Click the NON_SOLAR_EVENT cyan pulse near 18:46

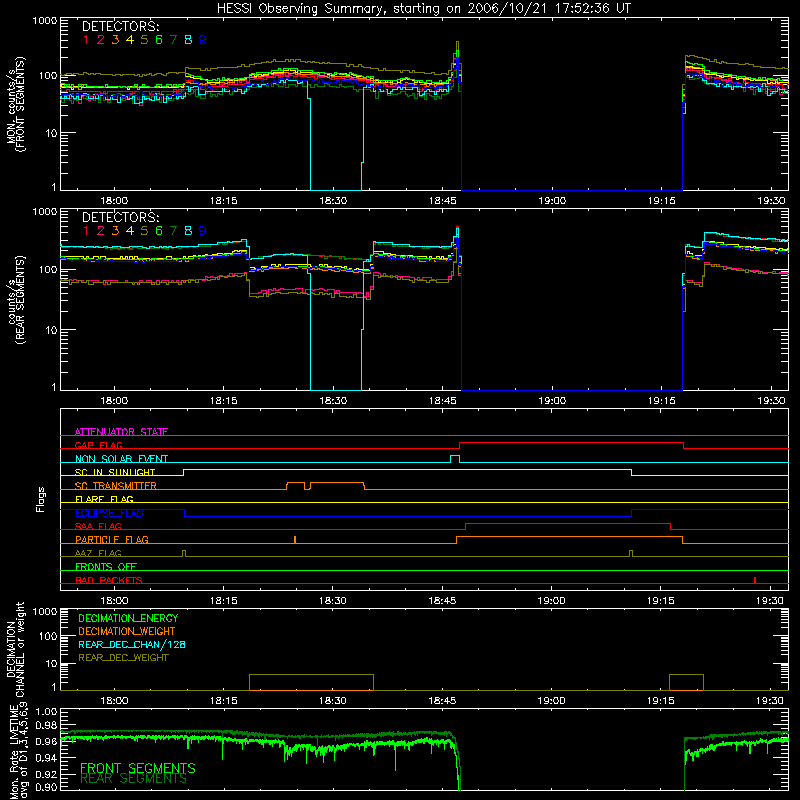(455, 459)
